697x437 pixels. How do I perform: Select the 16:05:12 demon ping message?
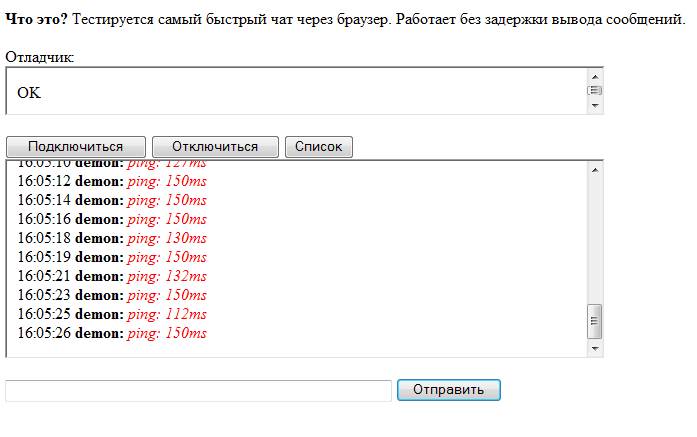(112, 181)
